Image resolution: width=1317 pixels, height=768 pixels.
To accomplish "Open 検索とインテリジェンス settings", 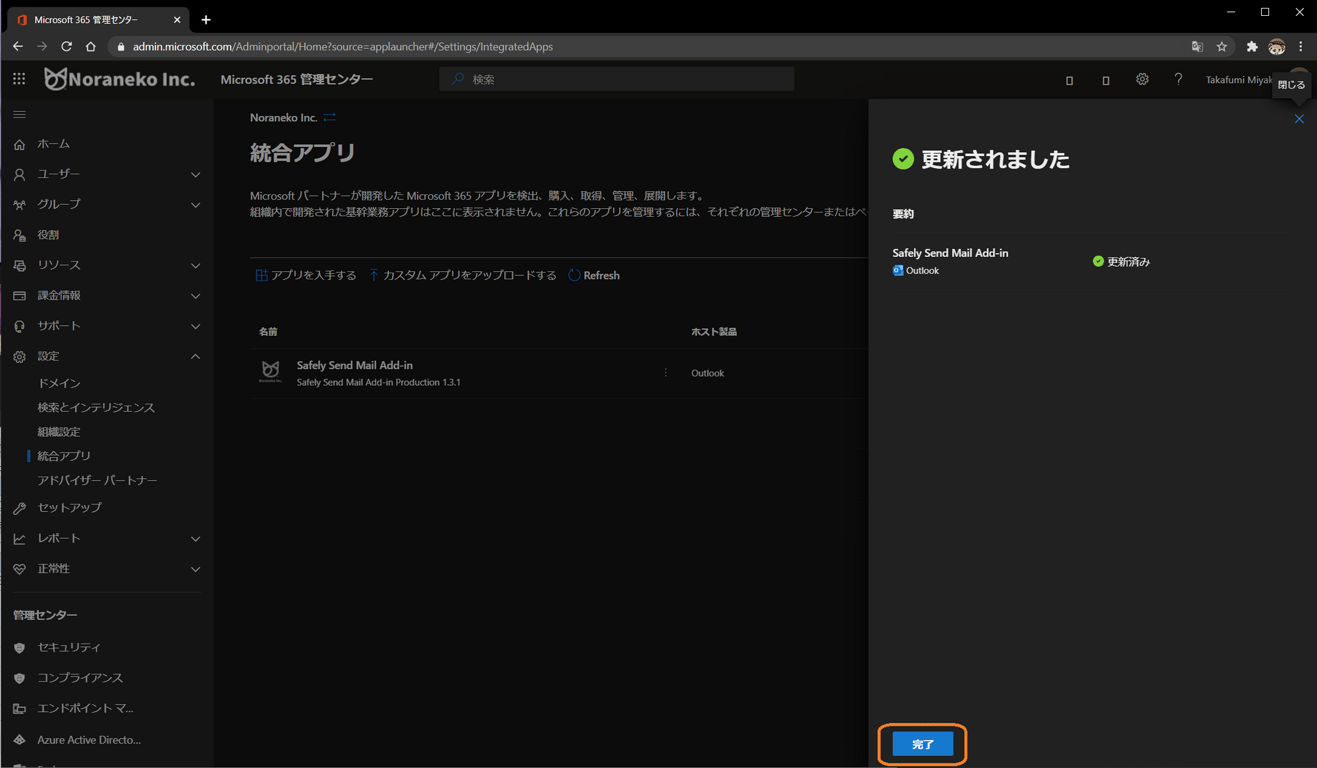I will click(x=96, y=408).
